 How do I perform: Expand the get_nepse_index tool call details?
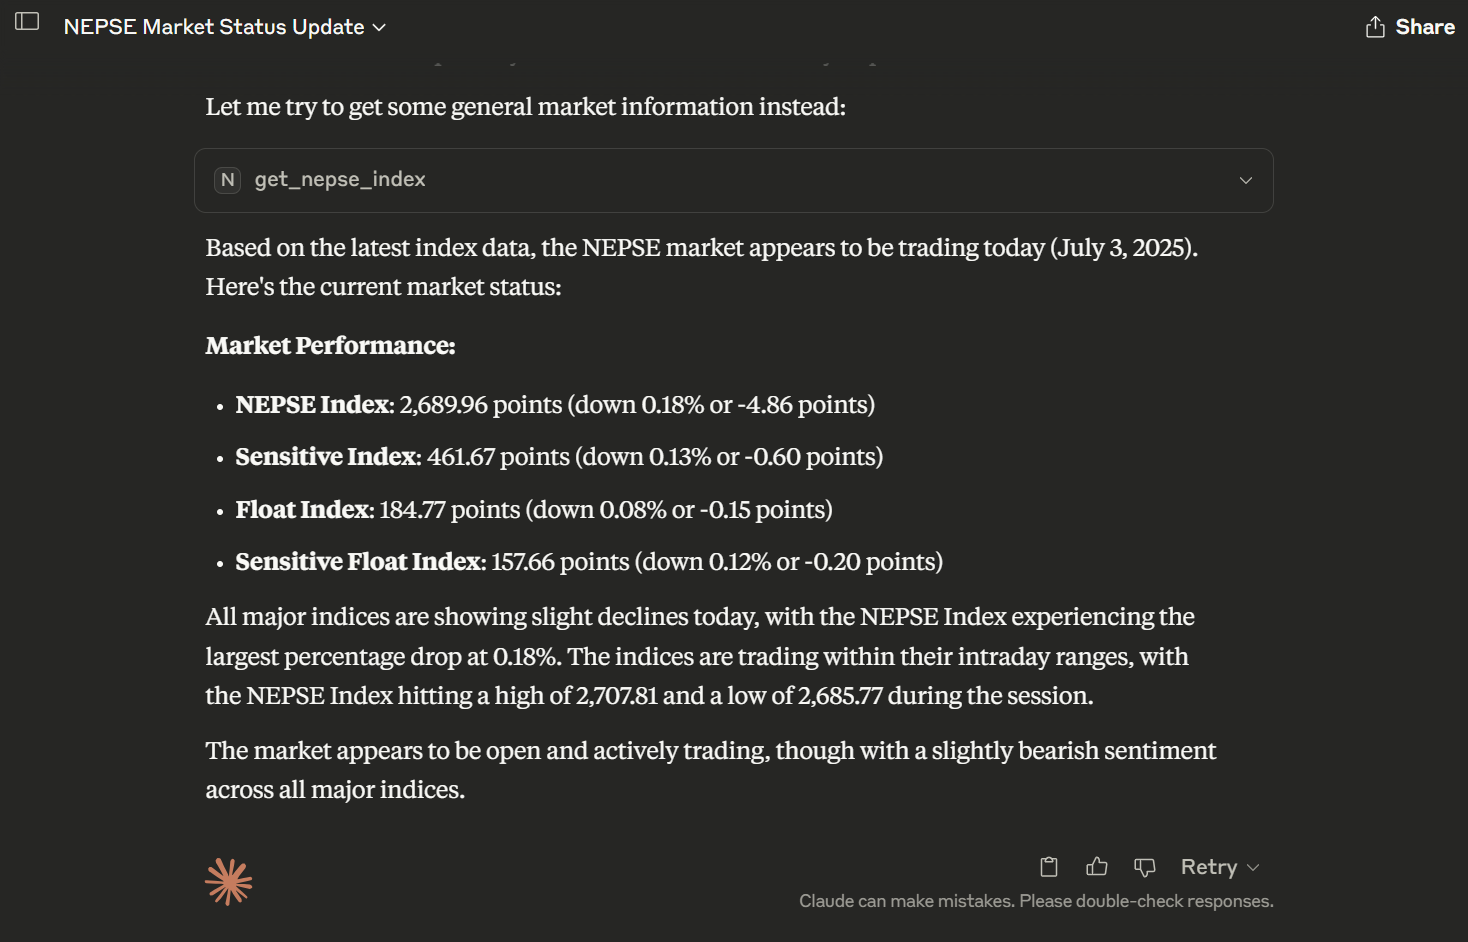1245,180
